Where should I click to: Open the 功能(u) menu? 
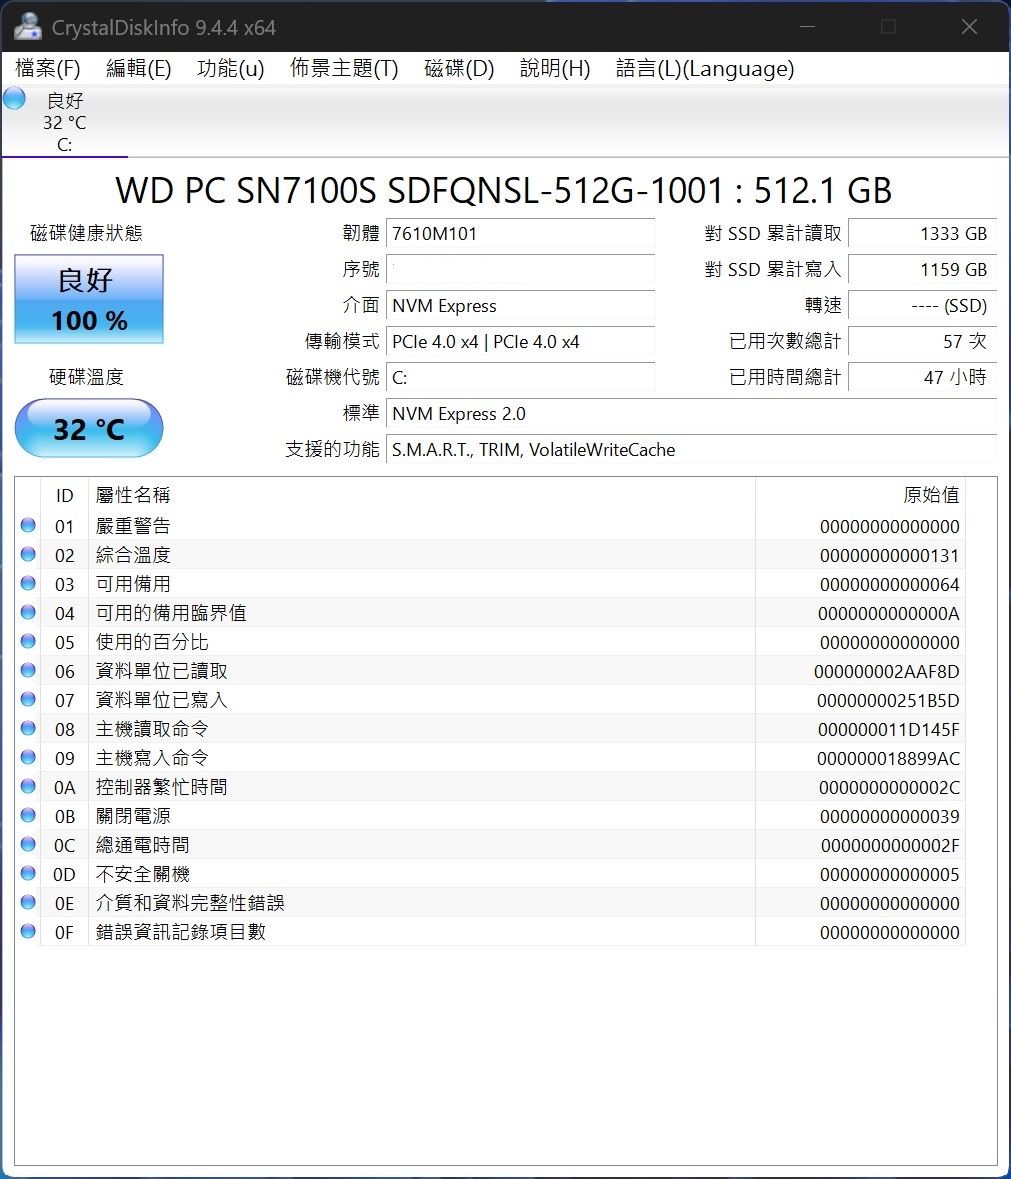pos(231,69)
